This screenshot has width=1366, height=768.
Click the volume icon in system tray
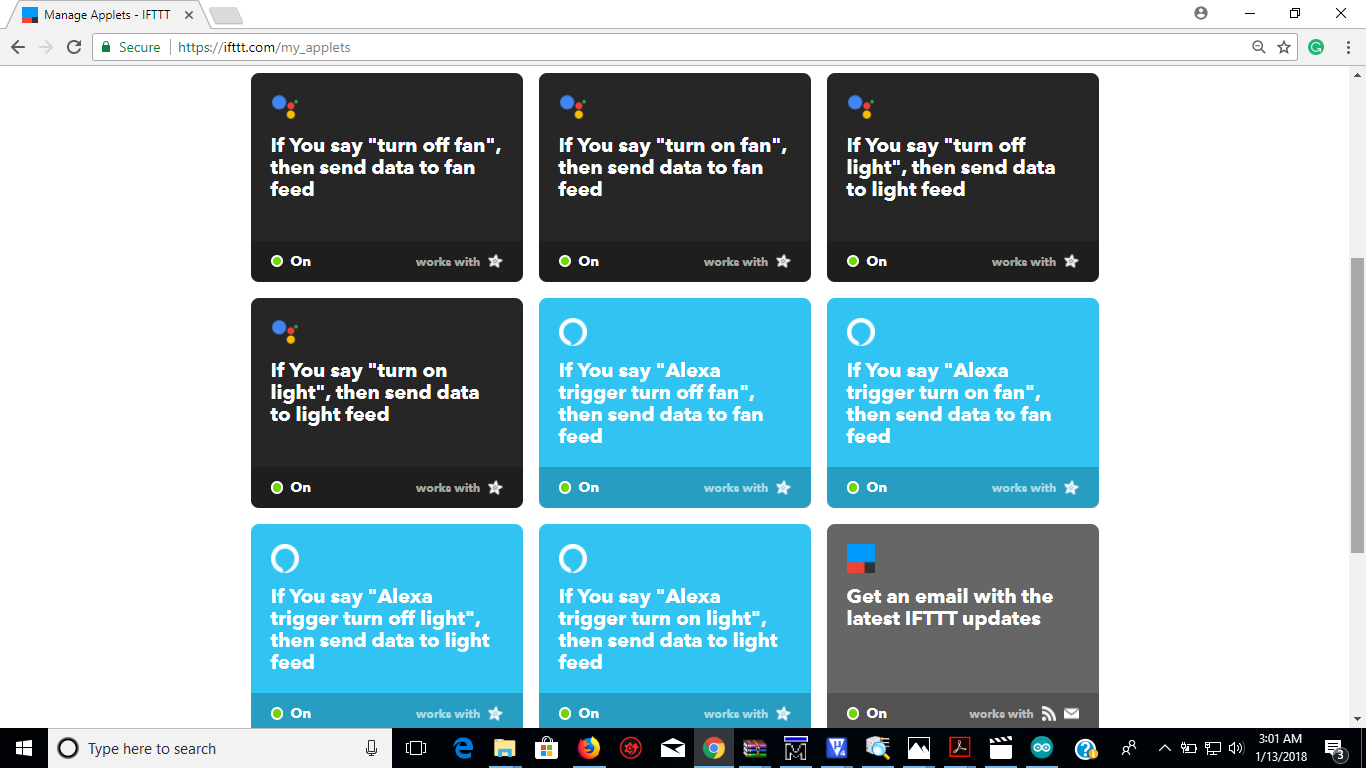pyautogui.click(x=1237, y=748)
